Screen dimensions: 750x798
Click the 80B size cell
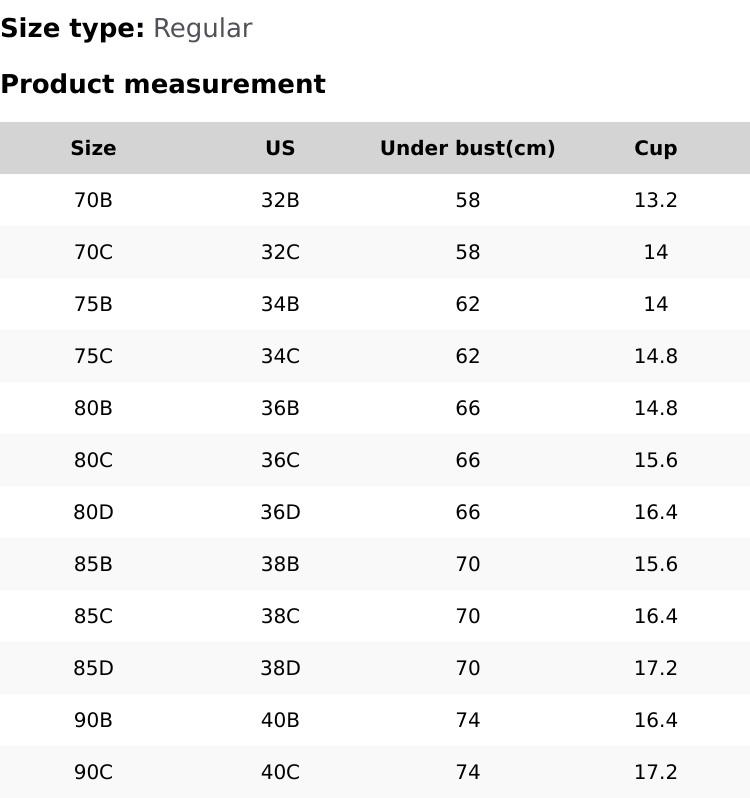[x=93, y=408]
